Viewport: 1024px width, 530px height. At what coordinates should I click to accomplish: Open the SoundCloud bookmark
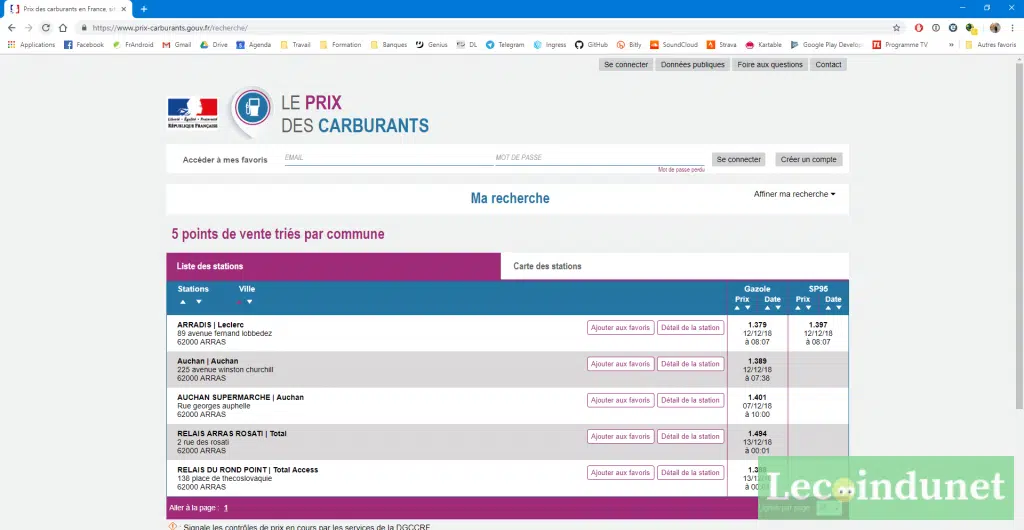point(674,45)
